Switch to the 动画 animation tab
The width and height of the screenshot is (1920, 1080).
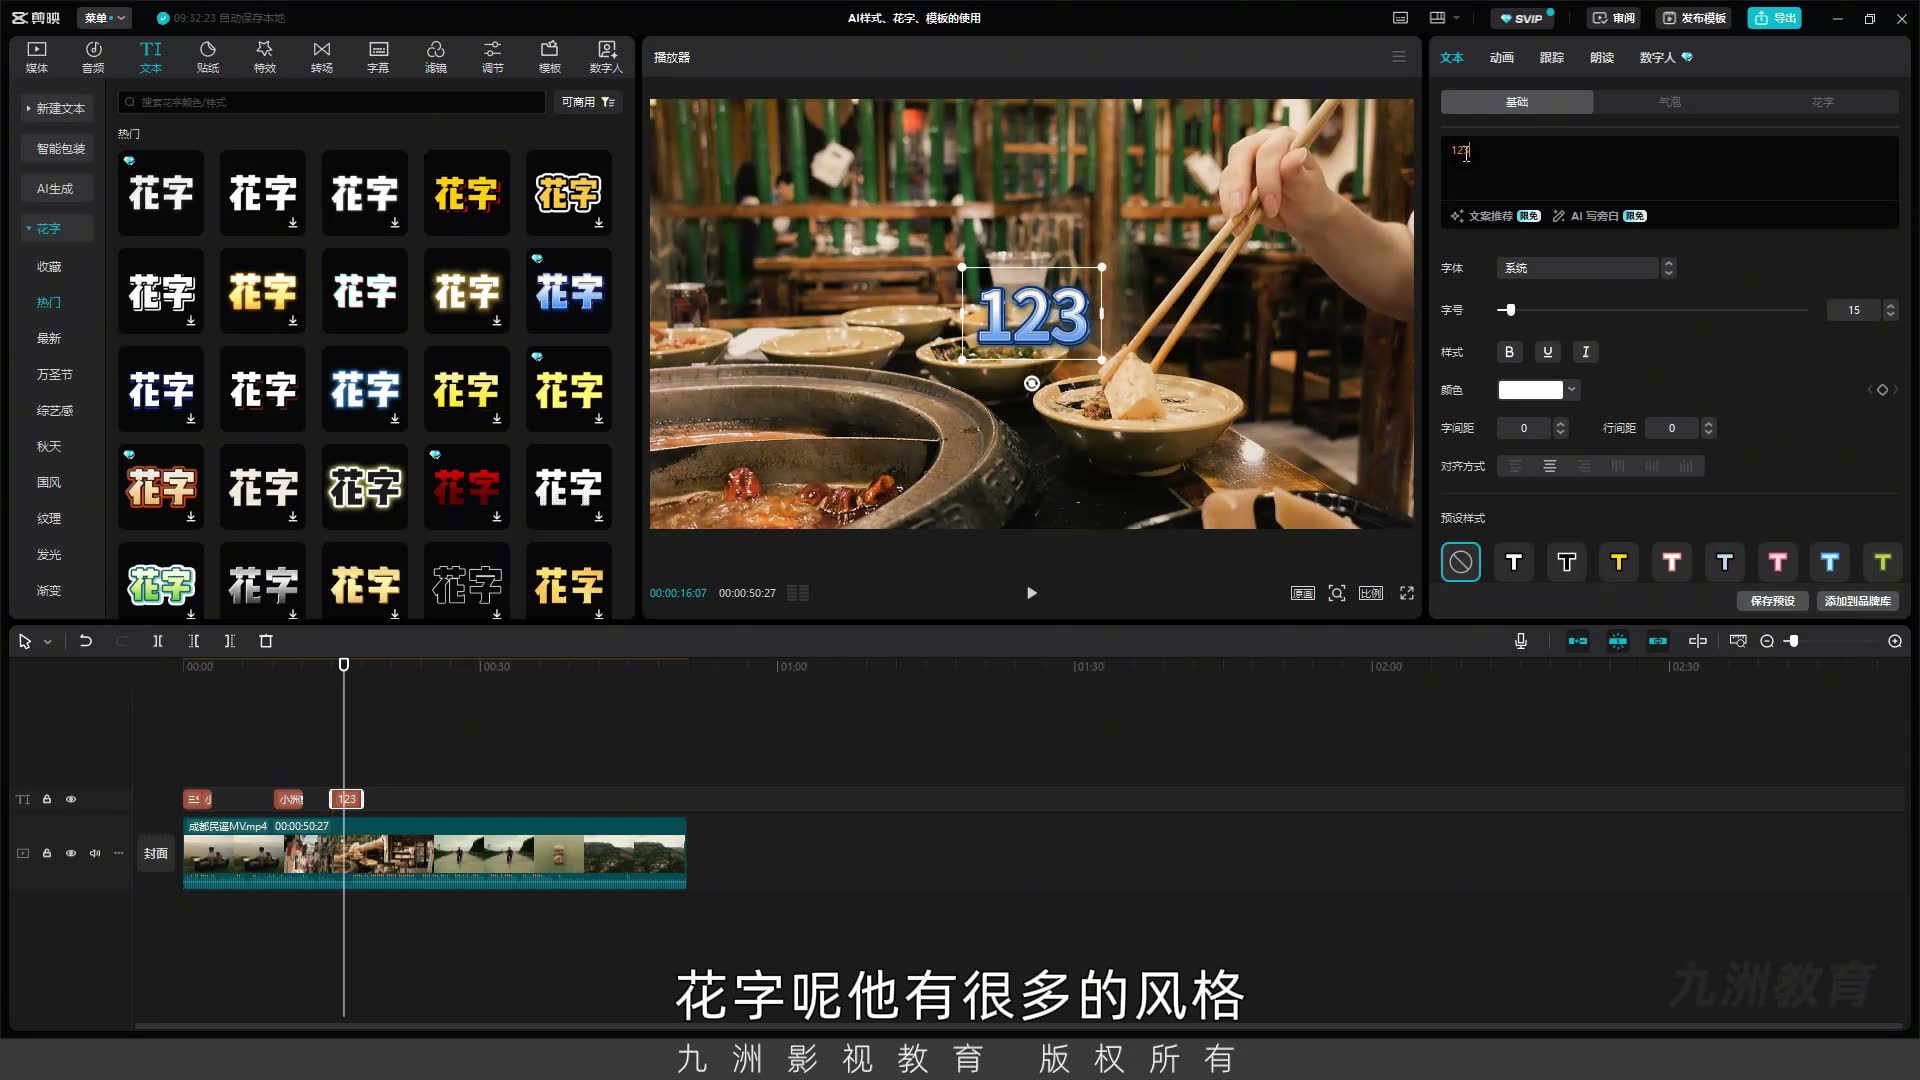(x=1502, y=57)
